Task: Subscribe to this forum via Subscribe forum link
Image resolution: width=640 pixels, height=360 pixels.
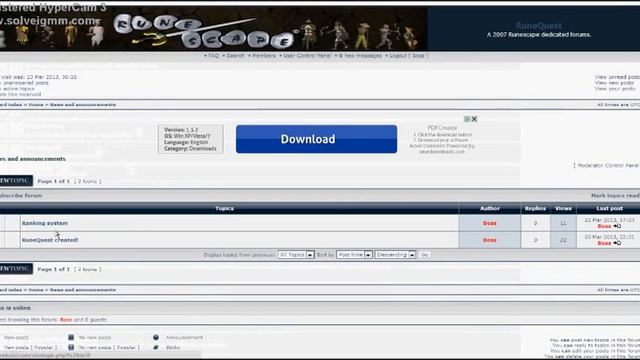Action: click(x=20, y=196)
